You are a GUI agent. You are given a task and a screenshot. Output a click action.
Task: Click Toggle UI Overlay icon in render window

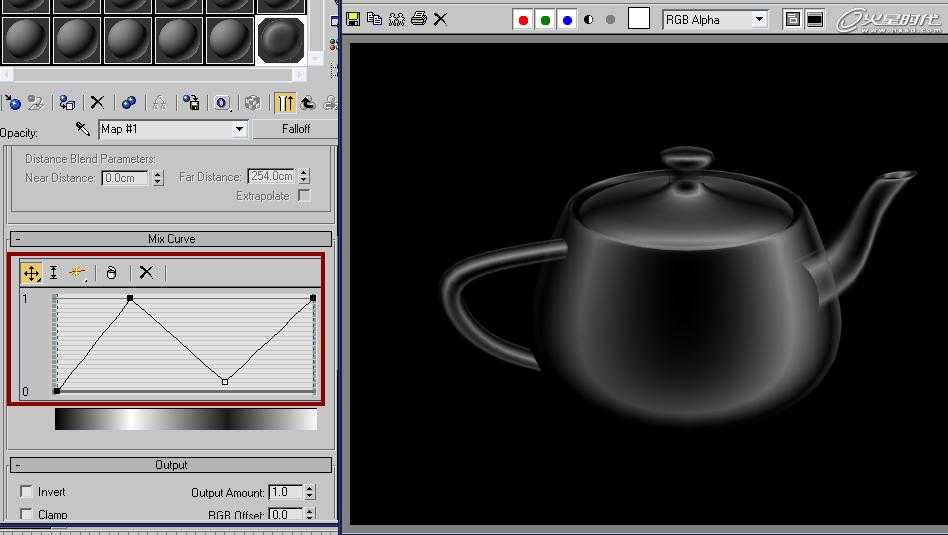pyautogui.click(x=792, y=19)
